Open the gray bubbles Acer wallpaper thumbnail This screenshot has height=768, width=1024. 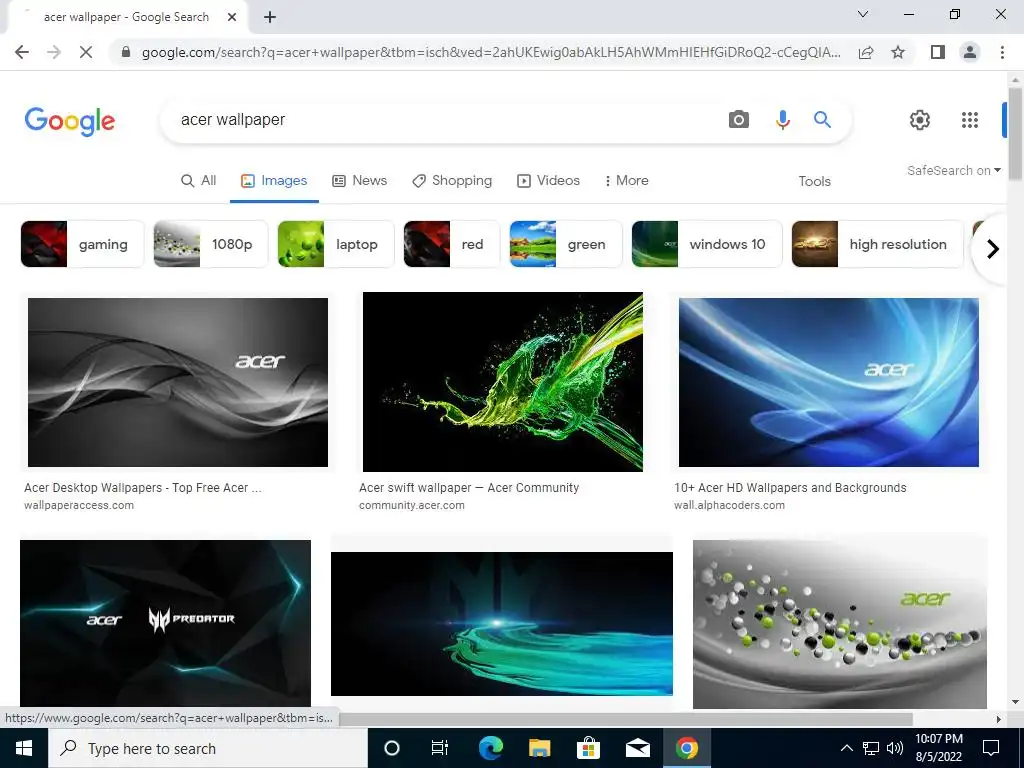tap(840, 624)
